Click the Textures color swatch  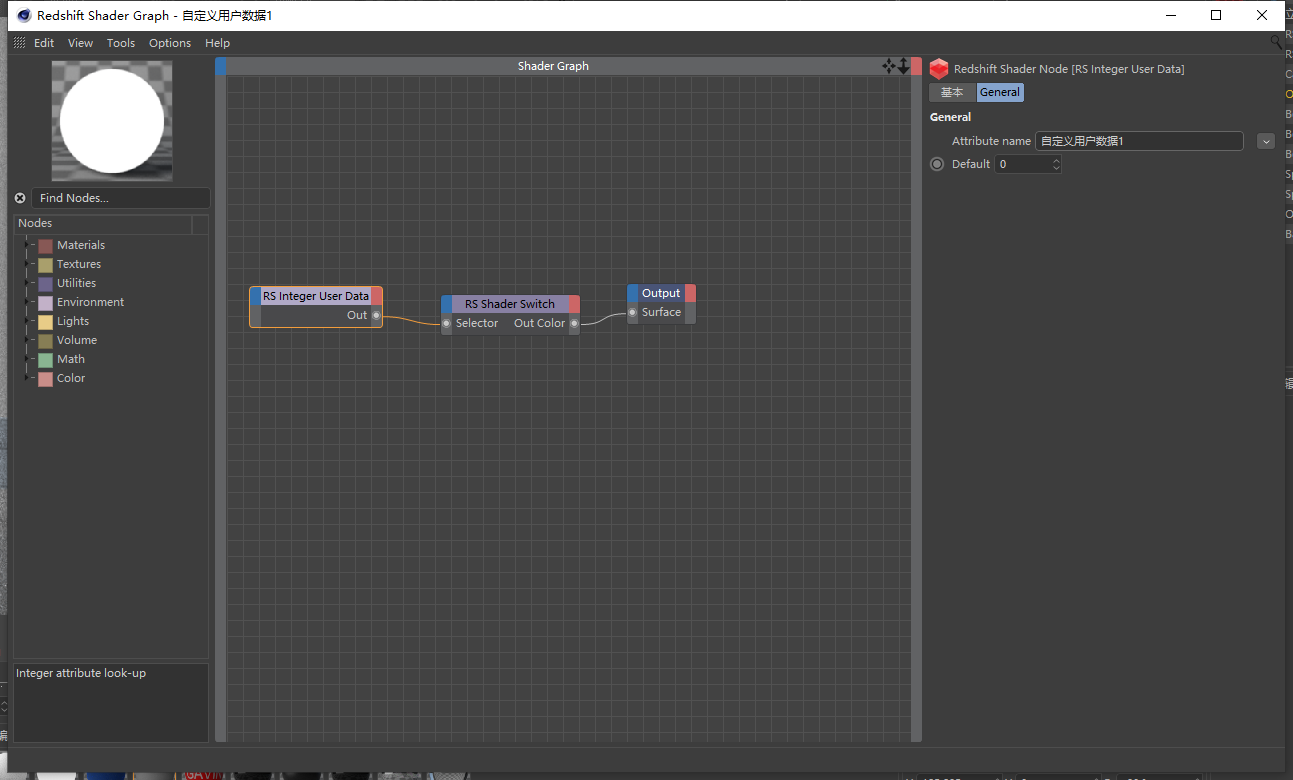tap(46, 264)
